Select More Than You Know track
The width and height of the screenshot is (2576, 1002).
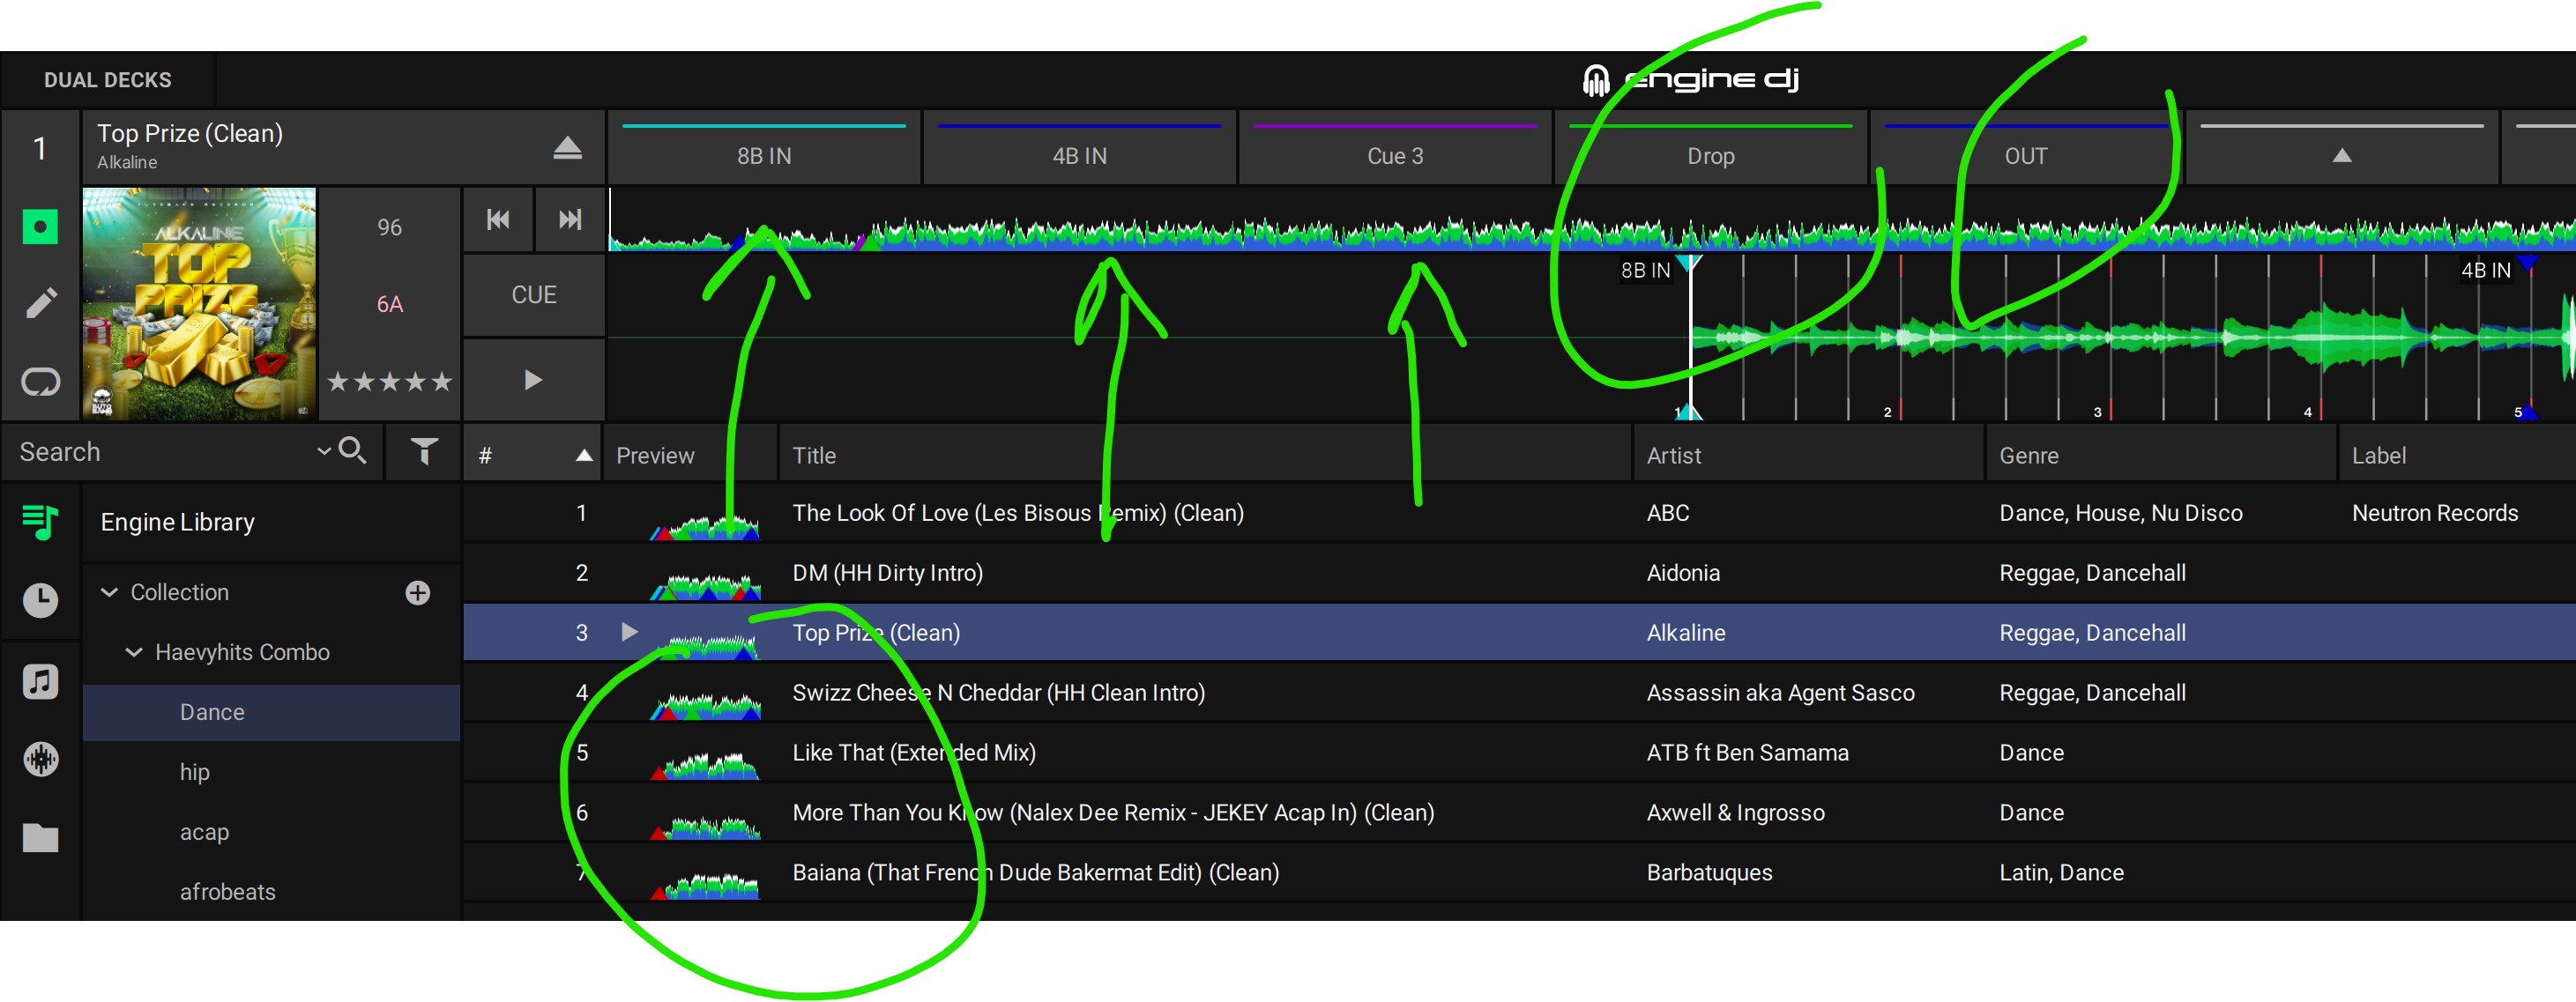tap(1519, 813)
